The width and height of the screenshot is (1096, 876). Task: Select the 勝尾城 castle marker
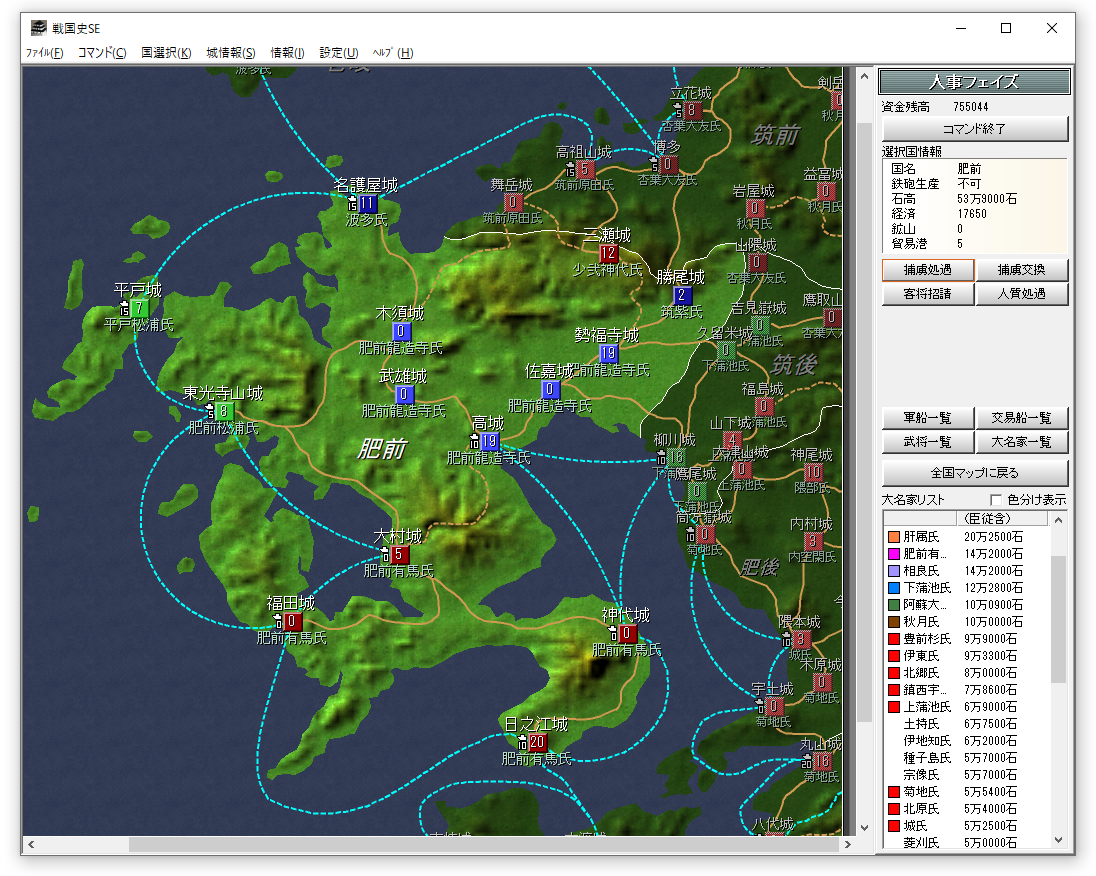683,295
